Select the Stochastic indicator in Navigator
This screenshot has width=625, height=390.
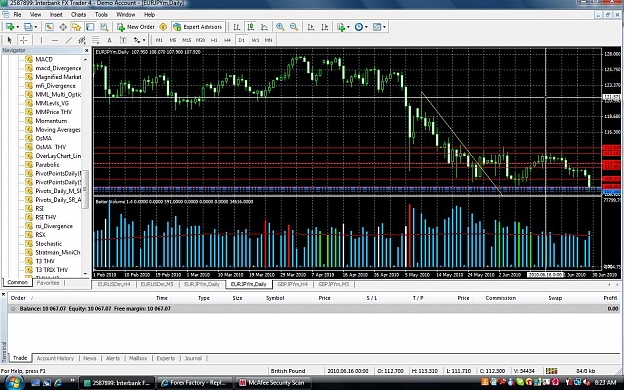pos(49,243)
